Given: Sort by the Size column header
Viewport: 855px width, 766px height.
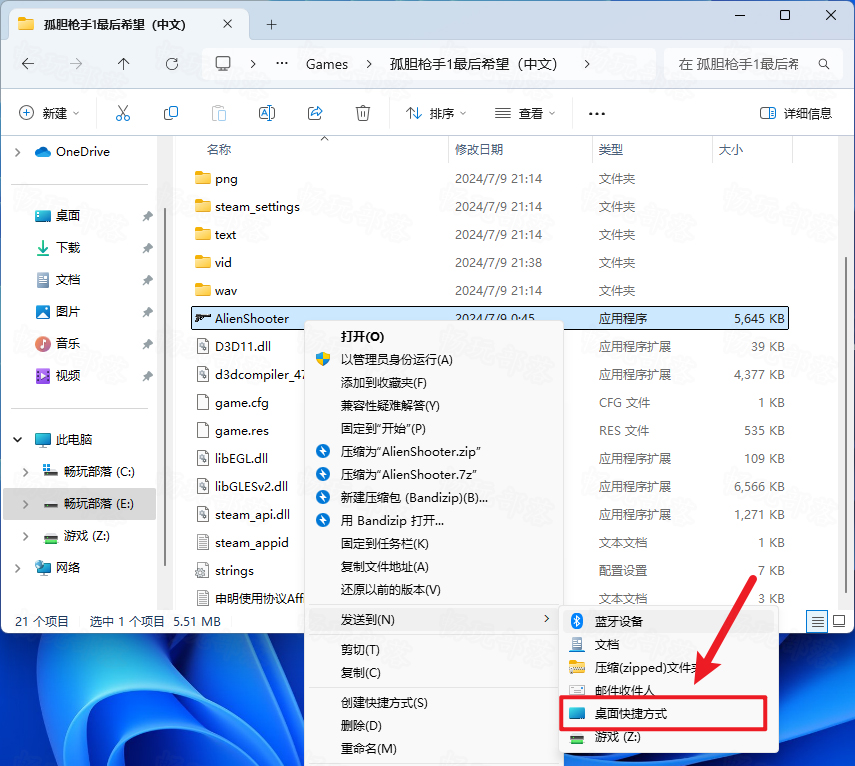Looking at the screenshot, I should [x=731, y=149].
